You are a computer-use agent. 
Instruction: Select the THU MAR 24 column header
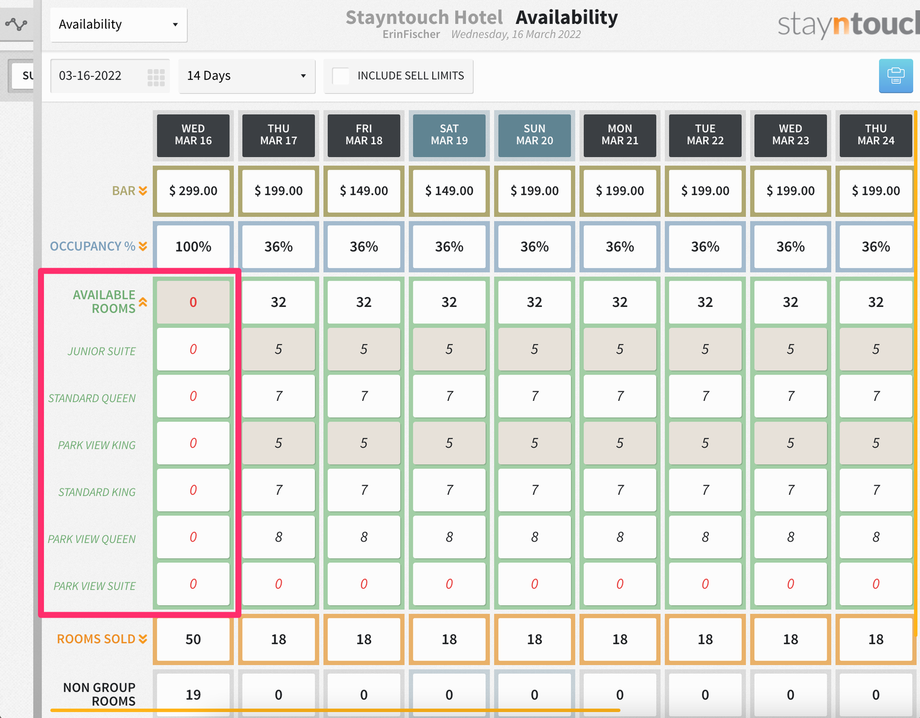876,135
